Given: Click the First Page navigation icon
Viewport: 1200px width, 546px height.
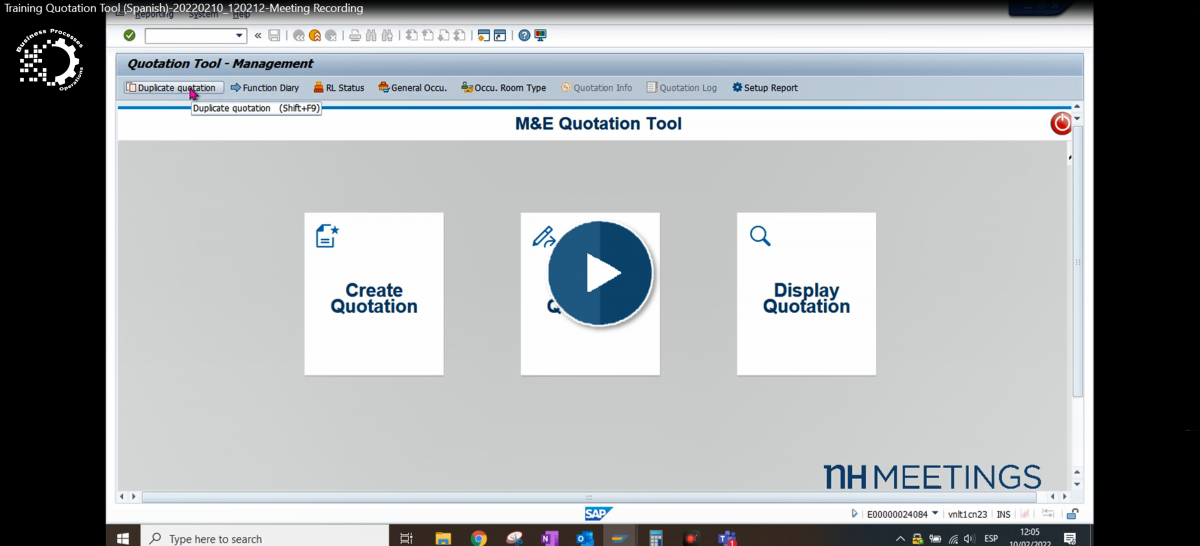Looking at the screenshot, I should (411, 36).
